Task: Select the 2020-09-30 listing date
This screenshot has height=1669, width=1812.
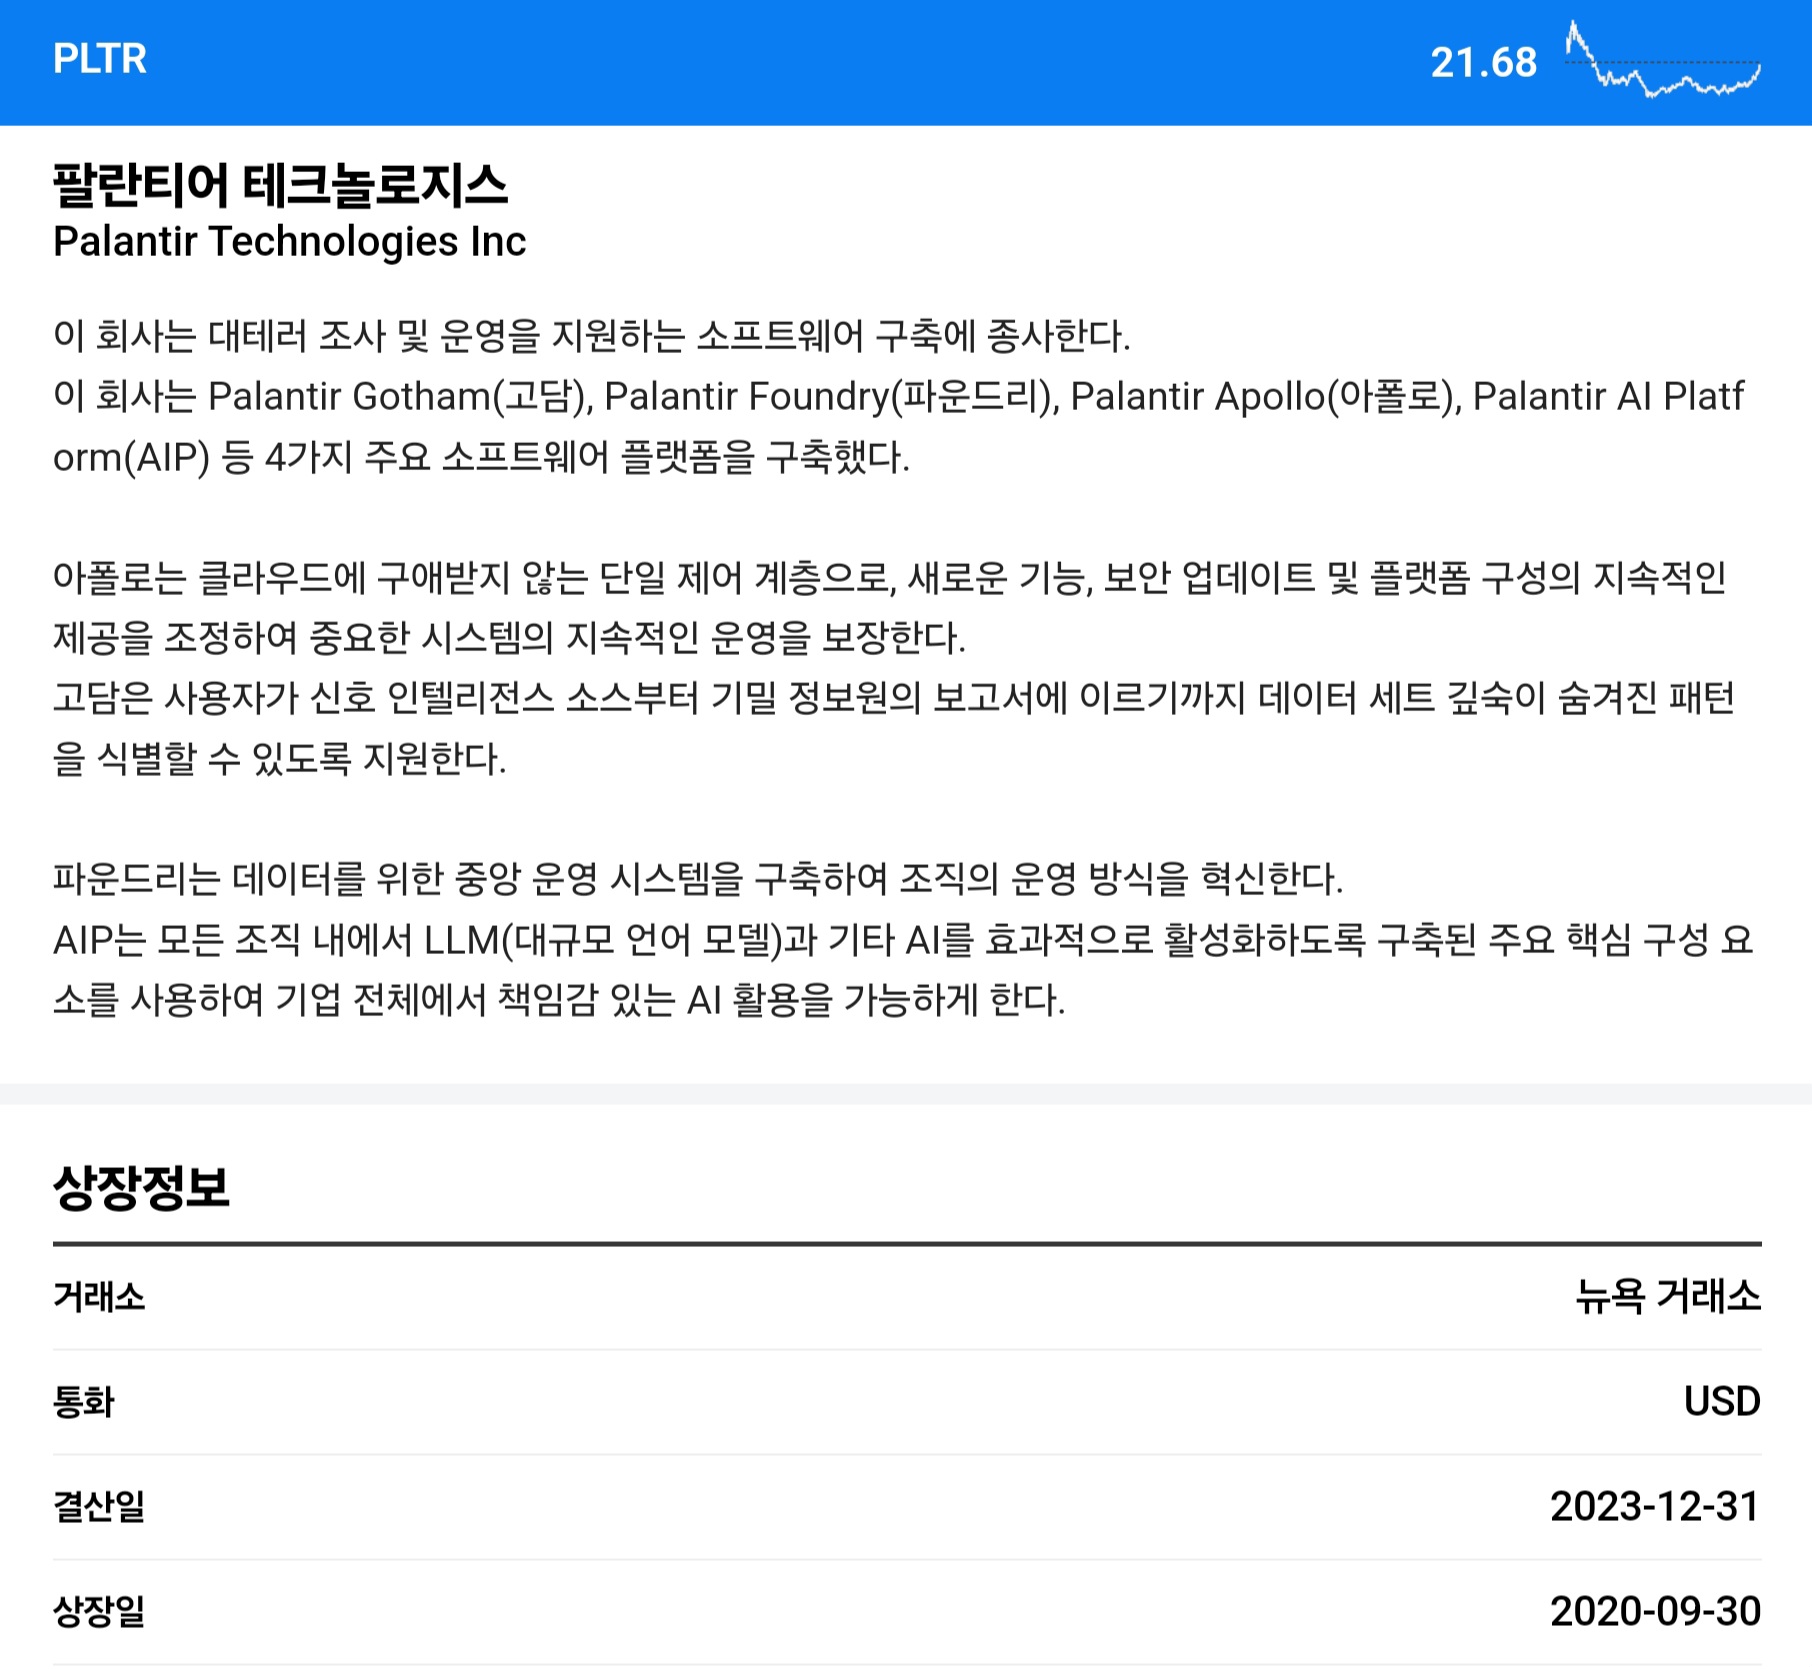Action: [x=1655, y=1611]
